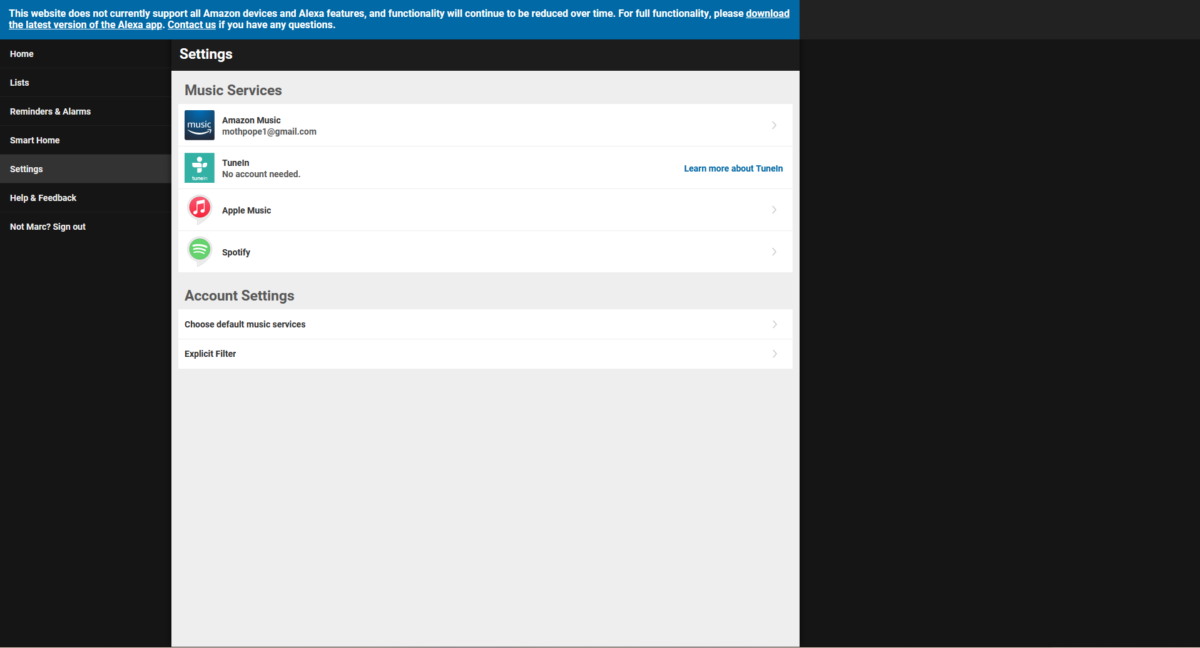Click 'No account needed.' text
The image size is (1200, 648).
pos(261,174)
